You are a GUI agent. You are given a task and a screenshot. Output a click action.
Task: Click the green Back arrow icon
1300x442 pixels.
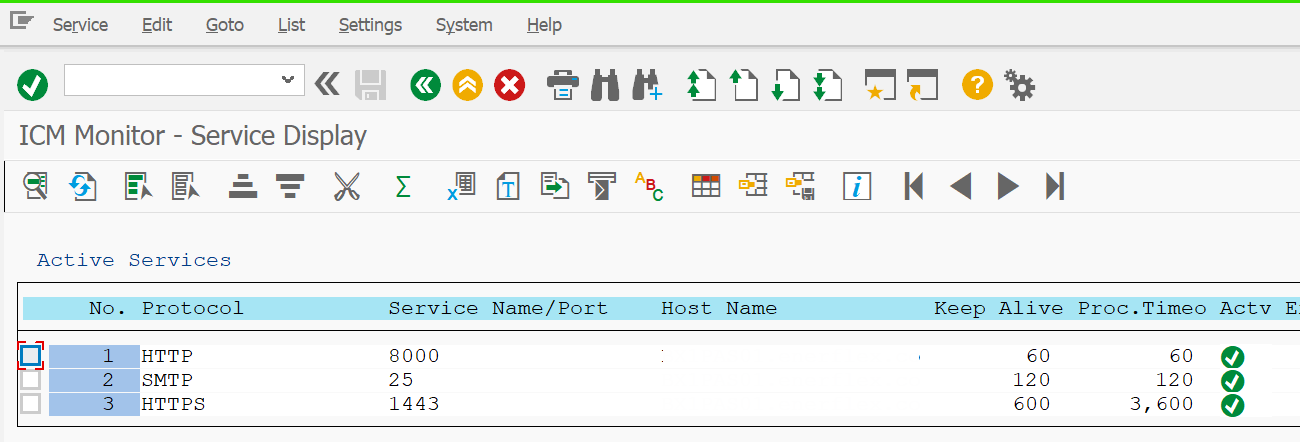click(x=425, y=85)
